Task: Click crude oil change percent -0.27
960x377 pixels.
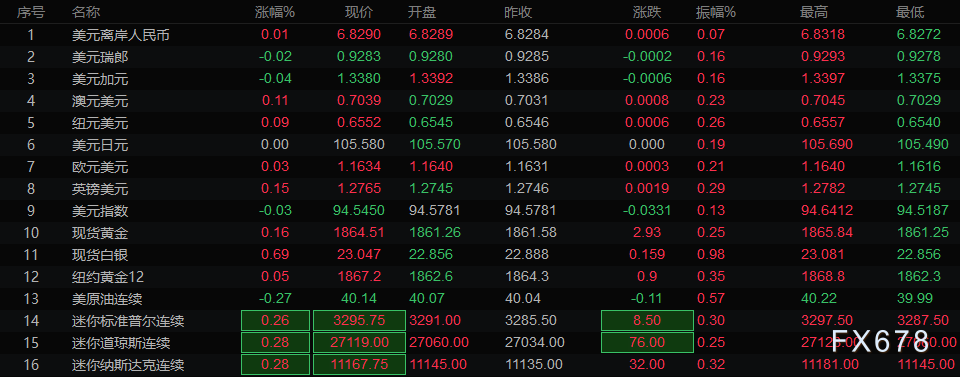Action: (275, 299)
